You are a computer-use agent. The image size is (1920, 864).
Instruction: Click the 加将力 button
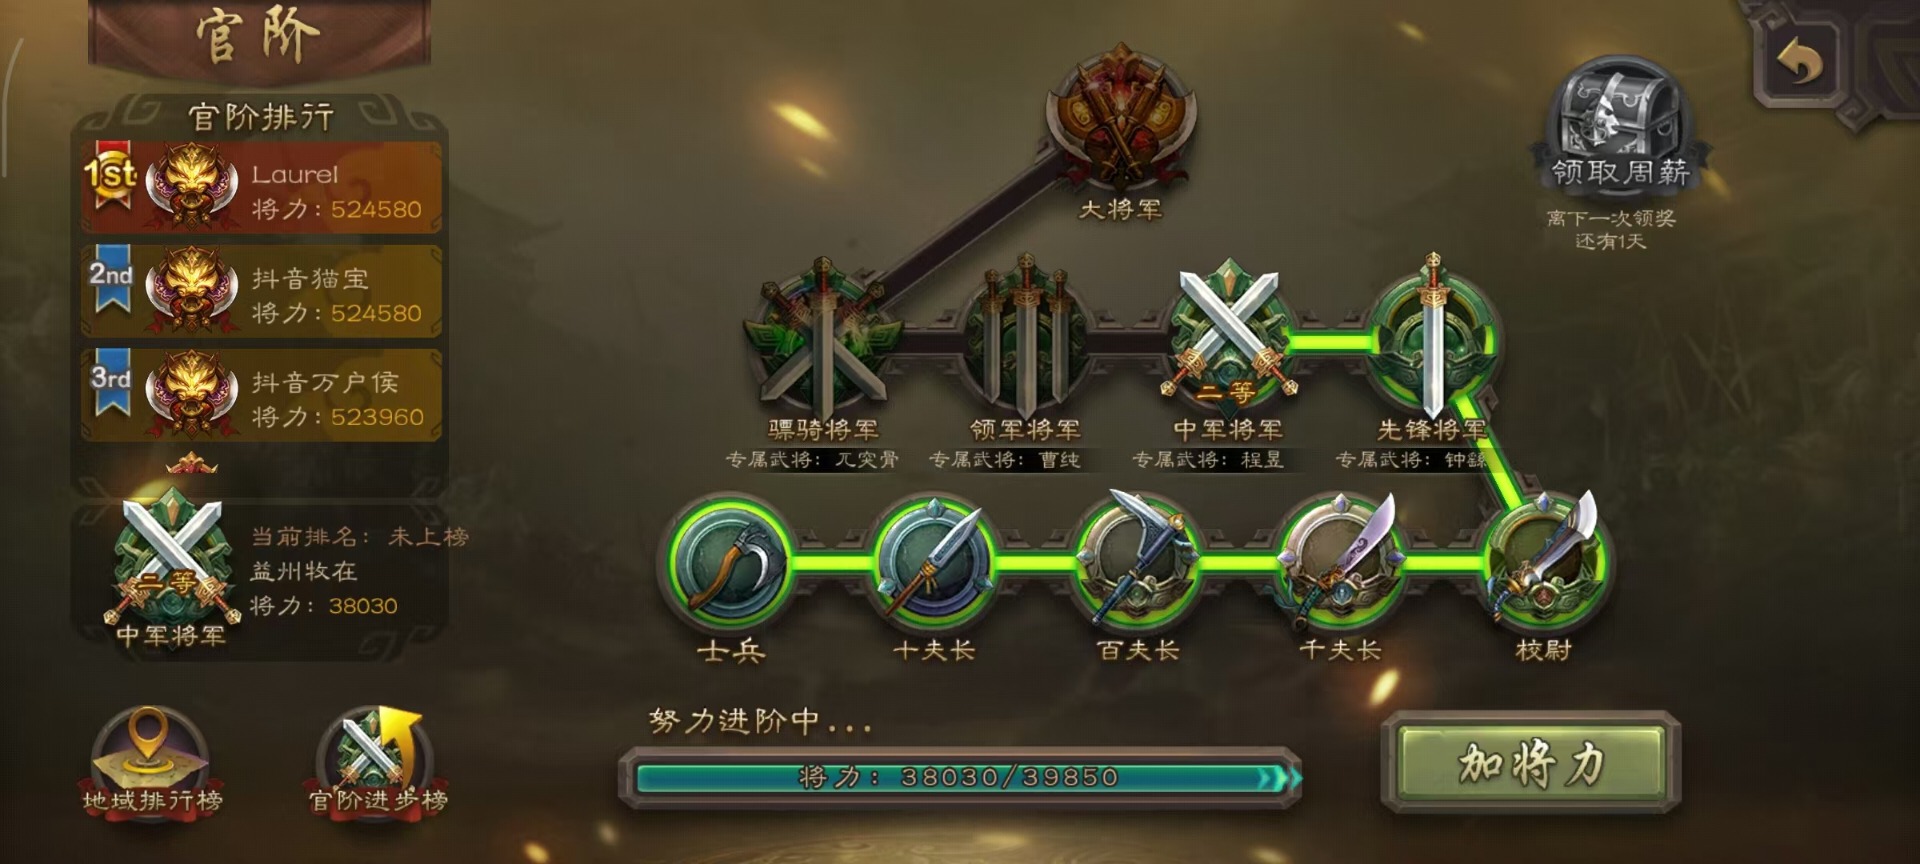tap(1530, 764)
